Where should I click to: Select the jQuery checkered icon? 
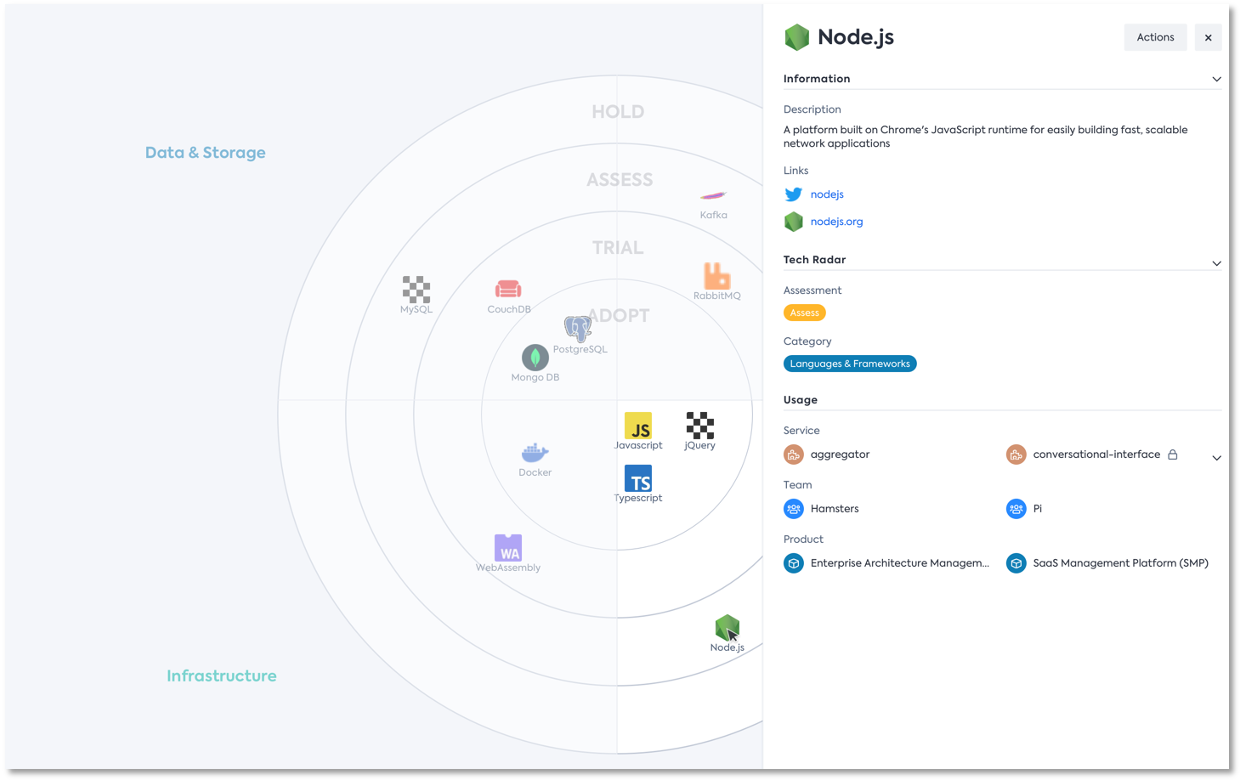(x=700, y=426)
